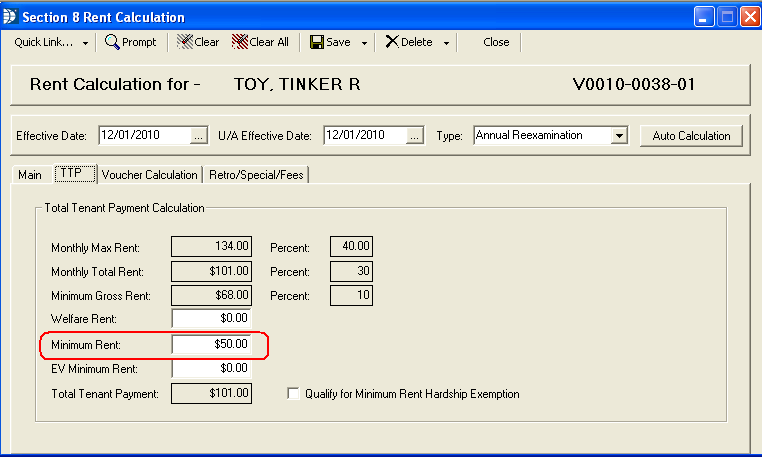The image size is (762, 457).
Task: Click the Percent field showing 10
Action: [351, 295]
